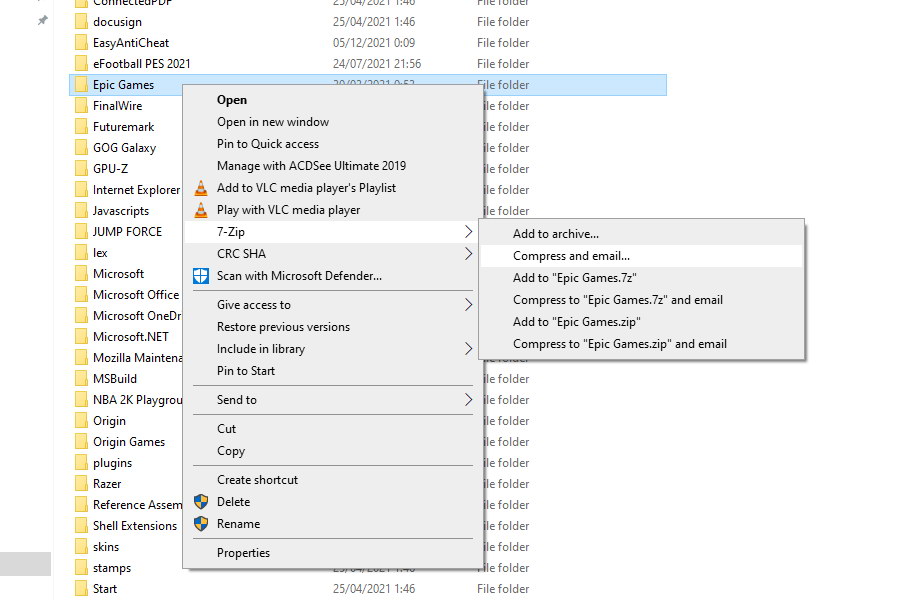Click the admin shield icon next to Rename
900x600 pixels.
point(201,524)
